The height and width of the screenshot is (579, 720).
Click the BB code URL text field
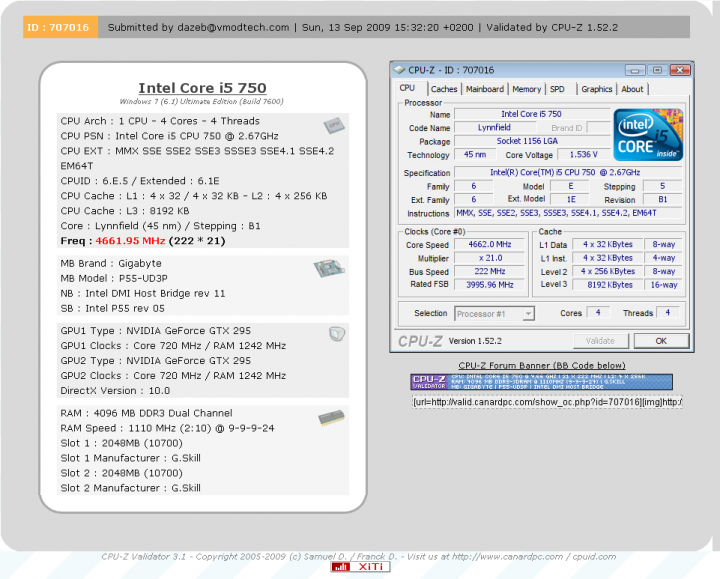[x=547, y=402]
